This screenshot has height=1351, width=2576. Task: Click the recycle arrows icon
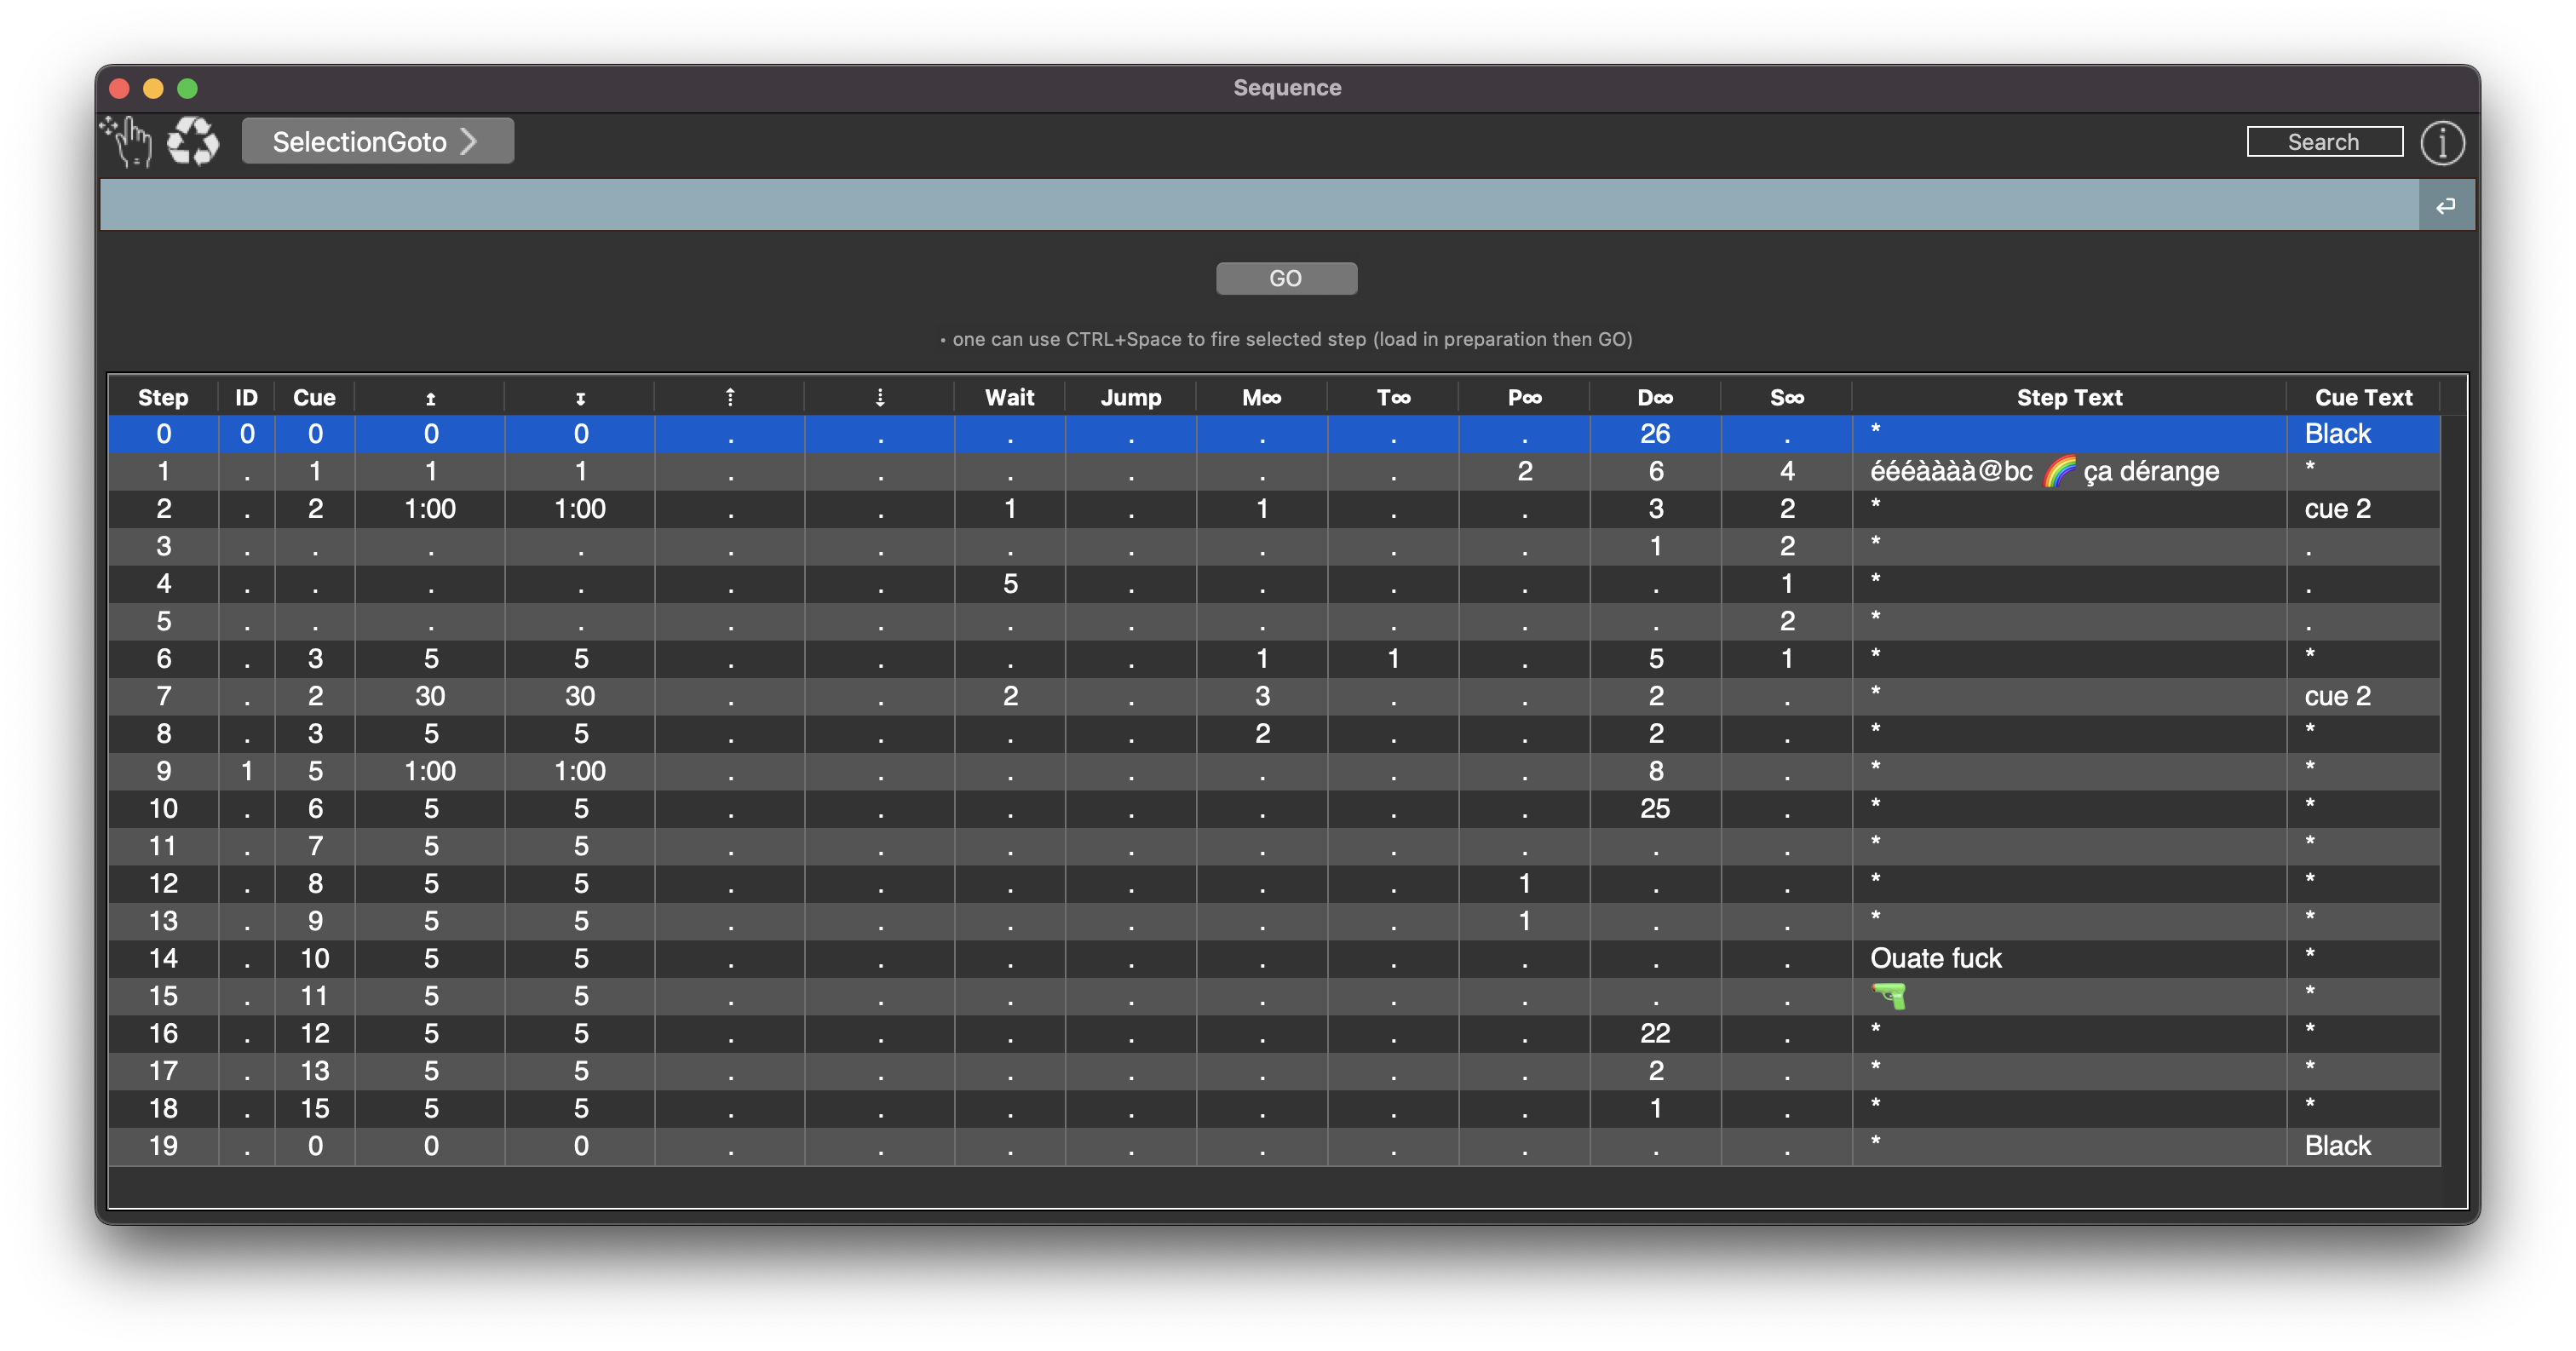tap(192, 141)
